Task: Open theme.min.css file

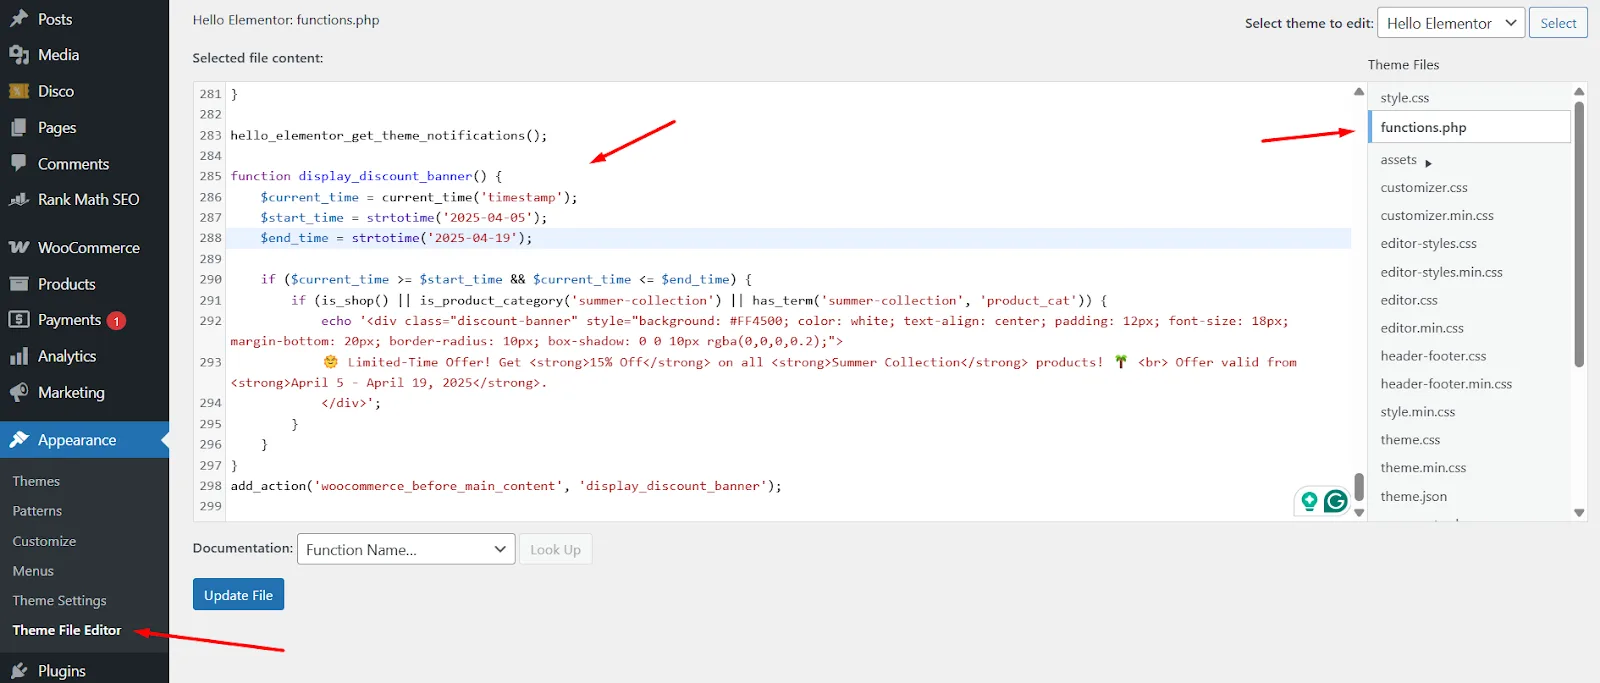Action: 1423,468
